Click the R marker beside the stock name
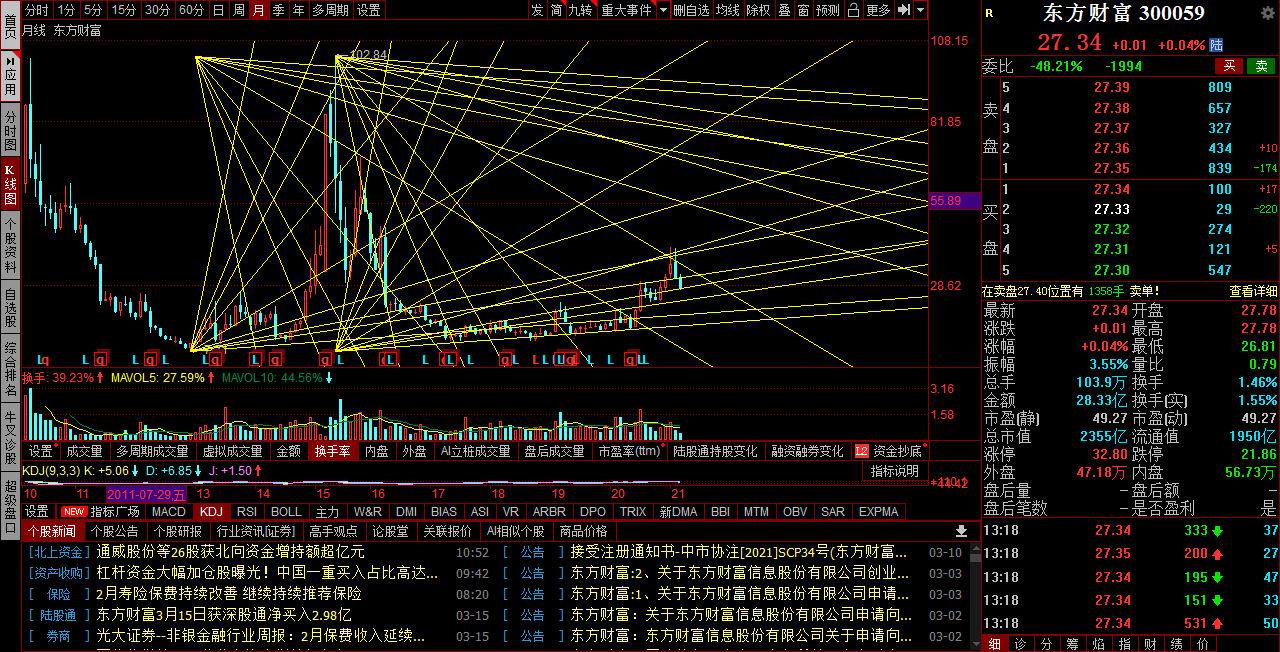 989,13
